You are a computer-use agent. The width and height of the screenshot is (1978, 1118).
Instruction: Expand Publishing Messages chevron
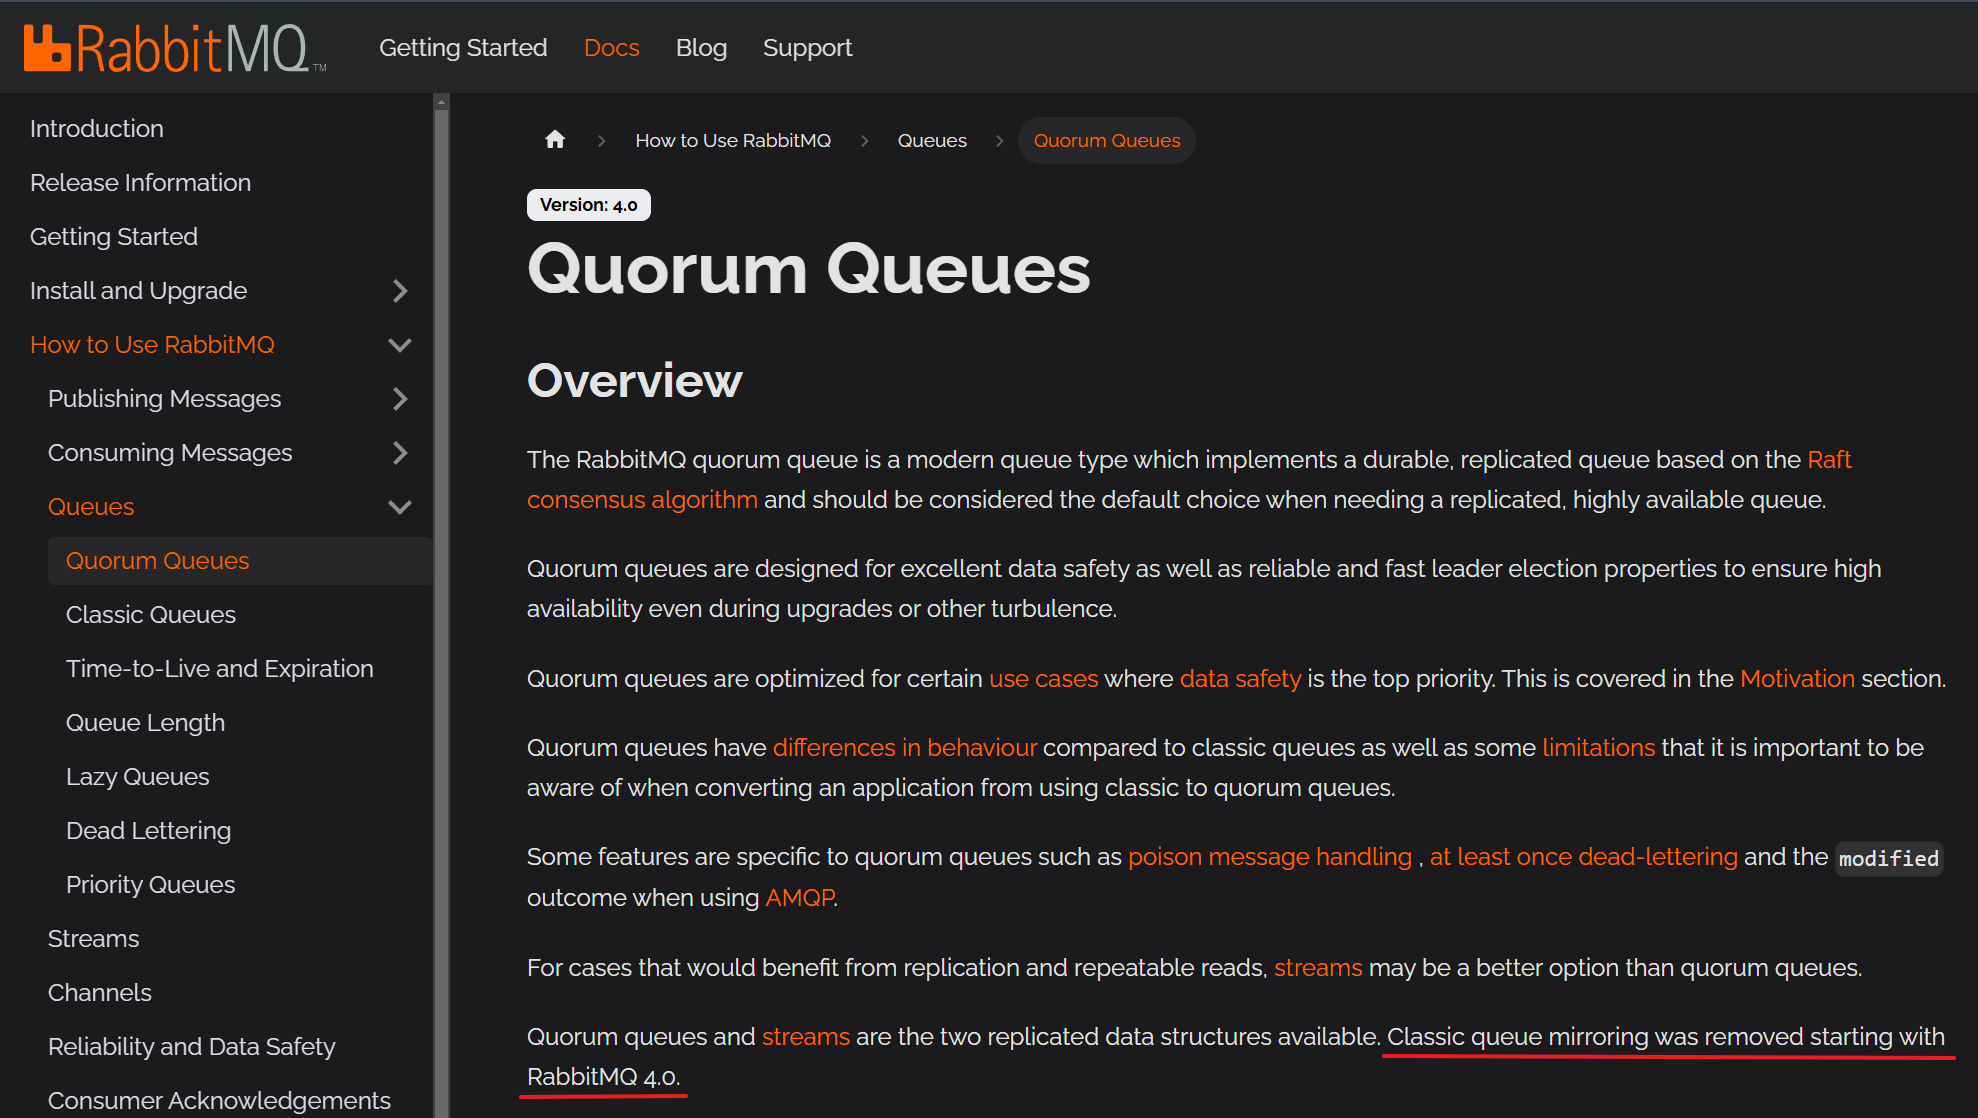400,399
